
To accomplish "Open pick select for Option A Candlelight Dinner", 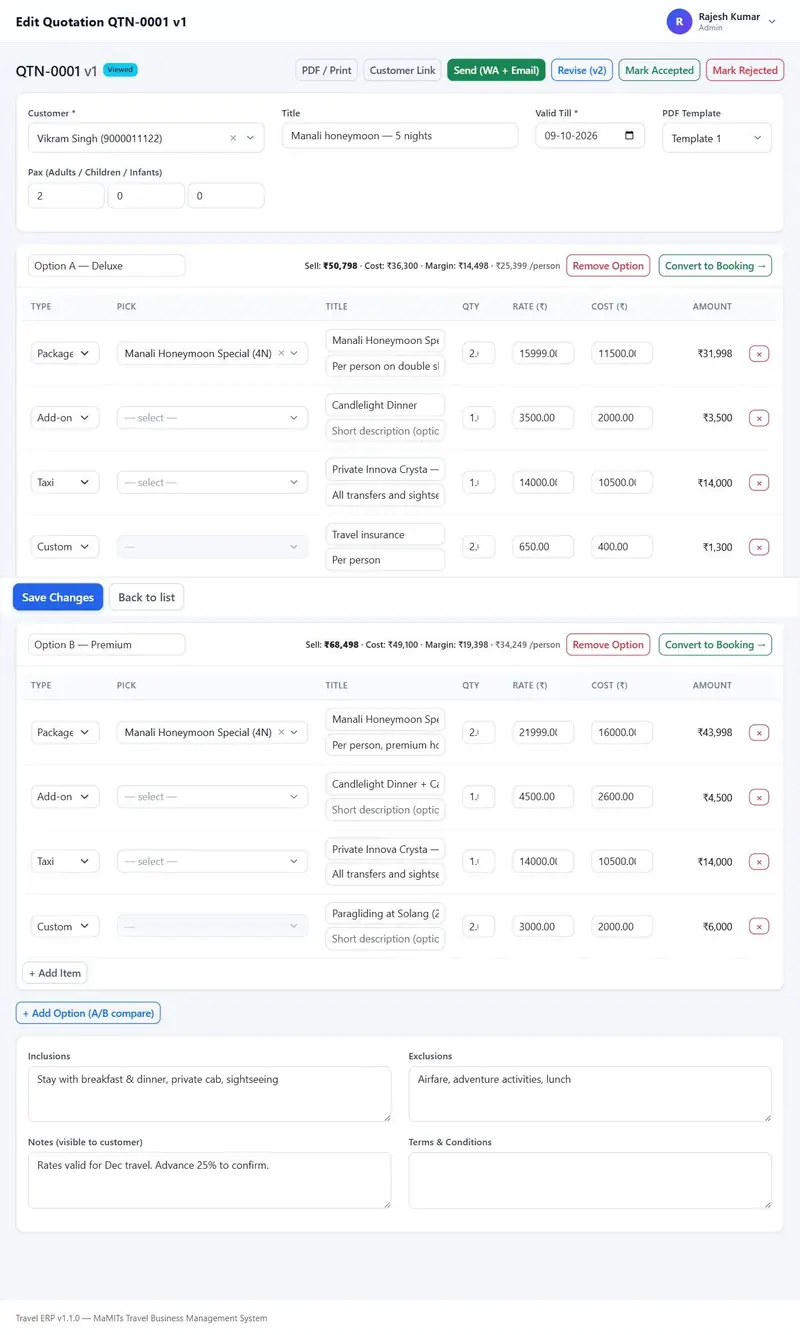I will click(212, 418).
